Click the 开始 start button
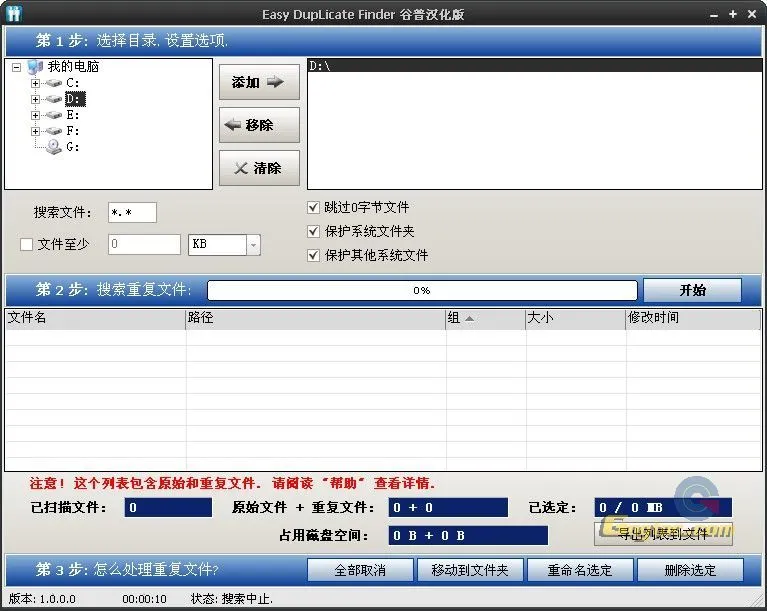767x611 pixels. 692,290
